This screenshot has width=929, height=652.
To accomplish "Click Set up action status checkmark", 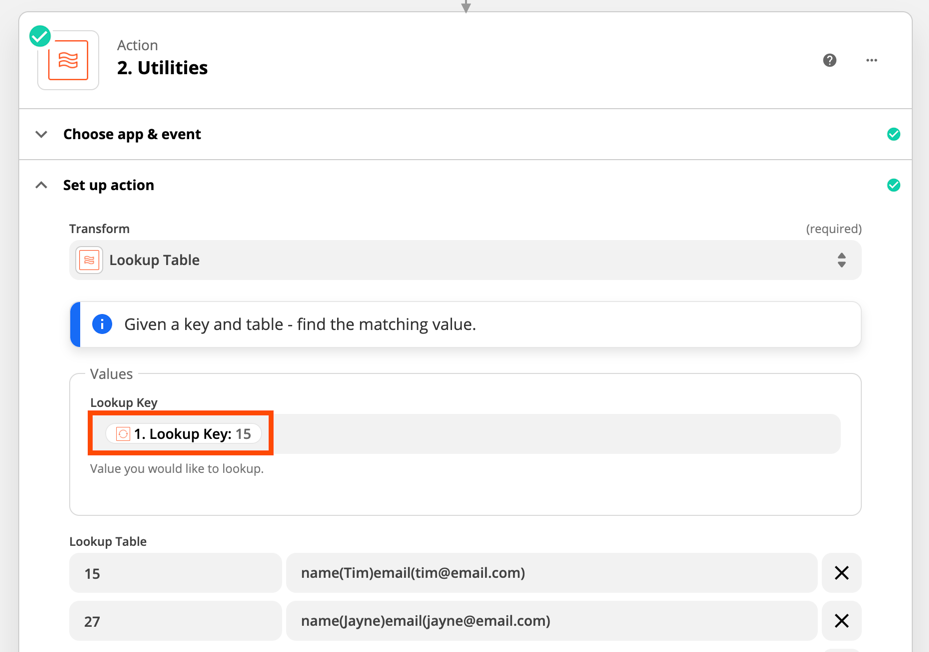I will [x=893, y=186].
